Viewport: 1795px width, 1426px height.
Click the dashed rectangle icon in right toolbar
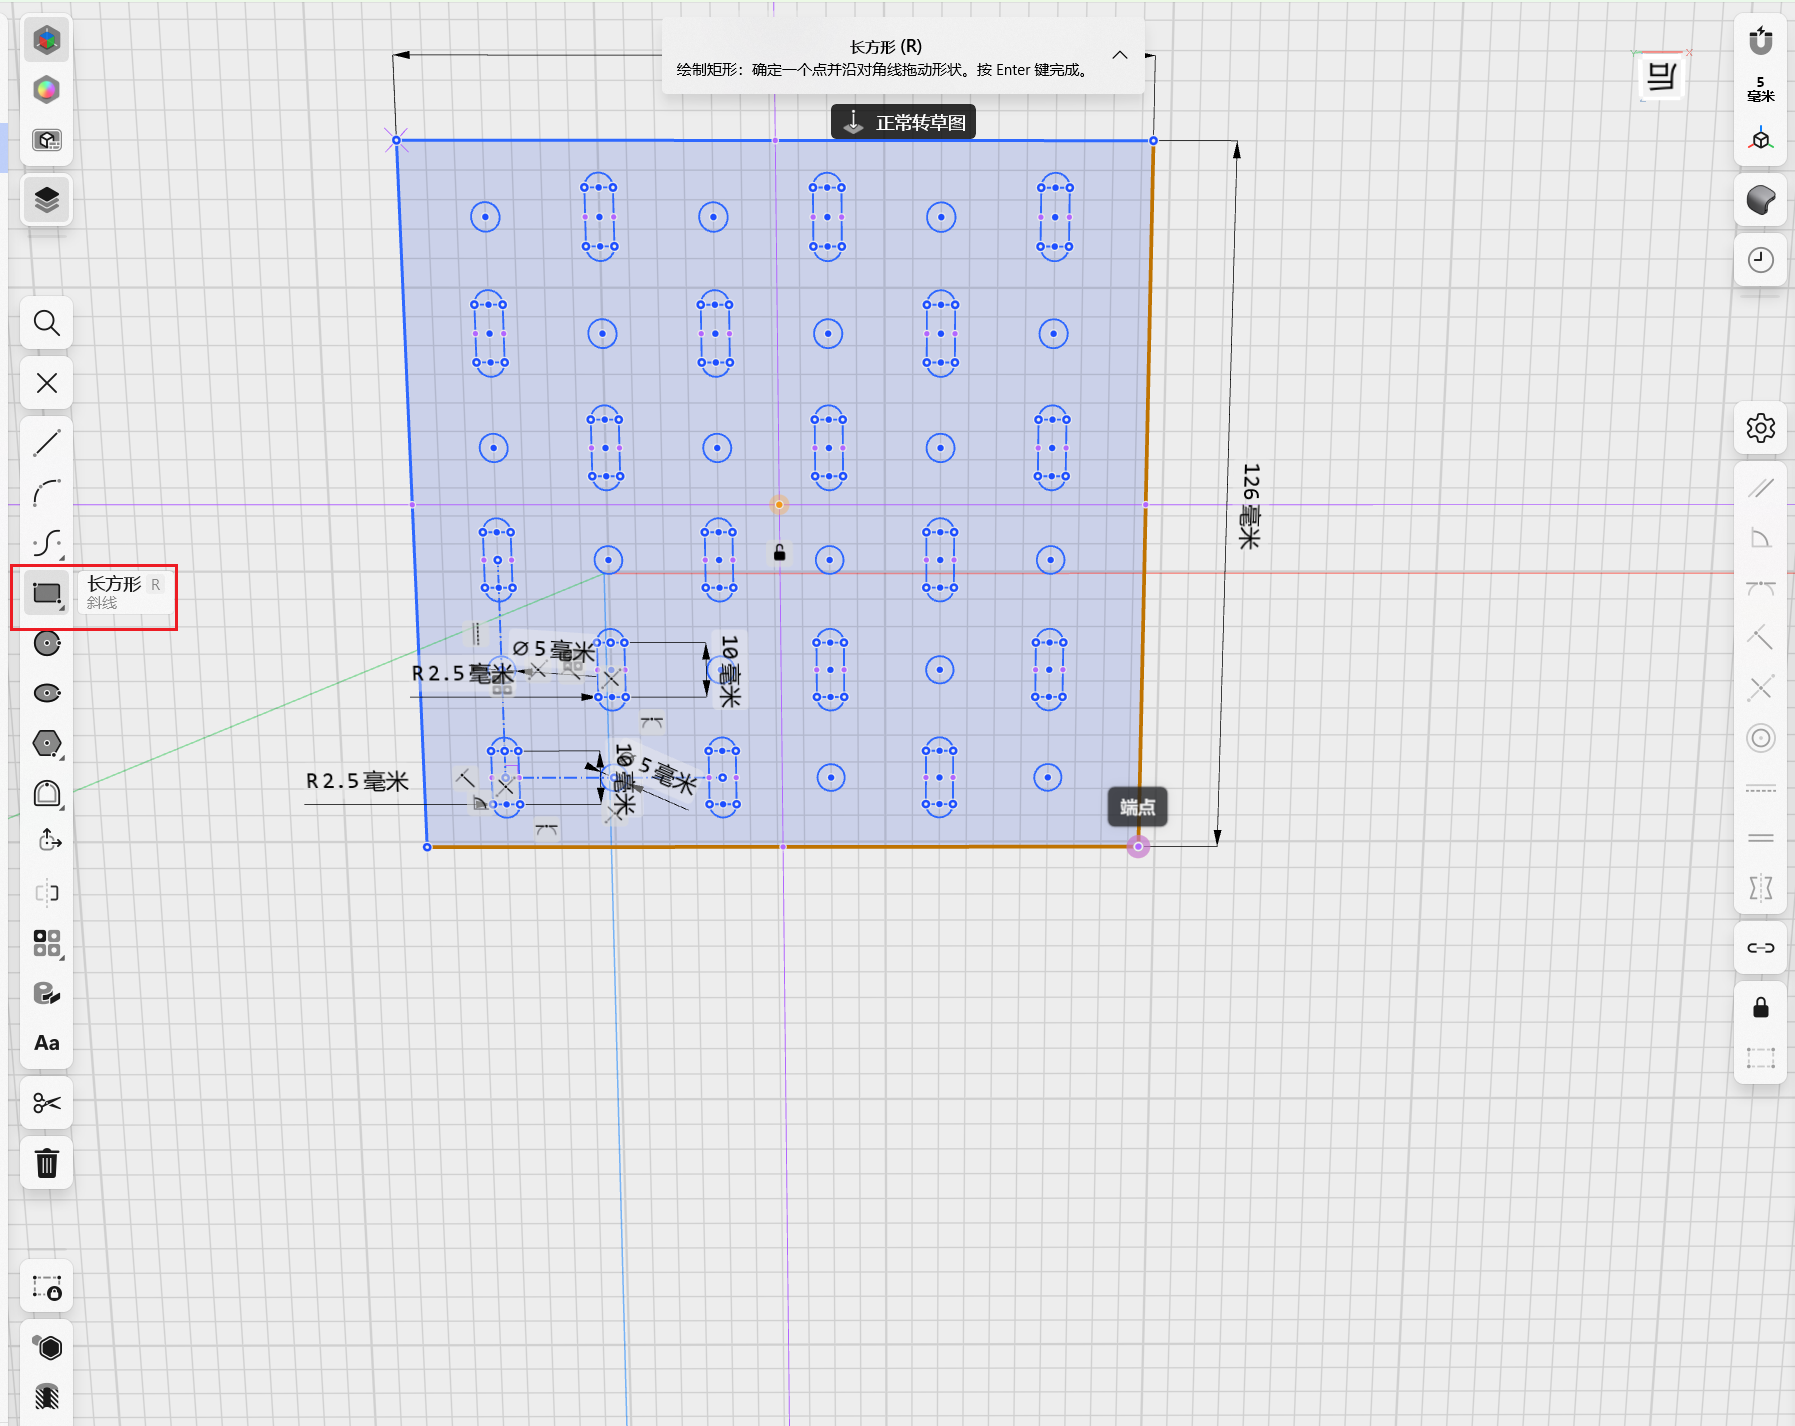pos(1761,1058)
